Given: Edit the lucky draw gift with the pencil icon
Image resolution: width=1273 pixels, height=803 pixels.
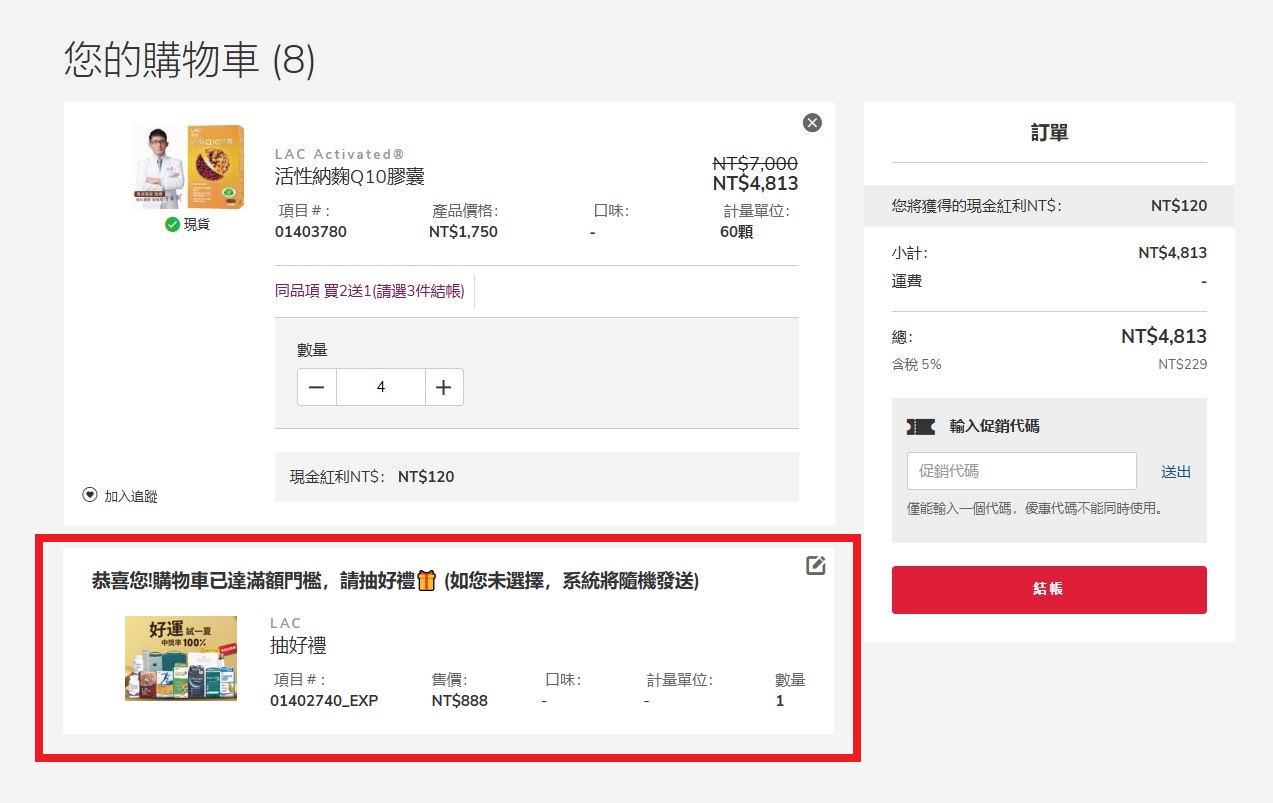Looking at the screenshot, I should click(816, 566).
